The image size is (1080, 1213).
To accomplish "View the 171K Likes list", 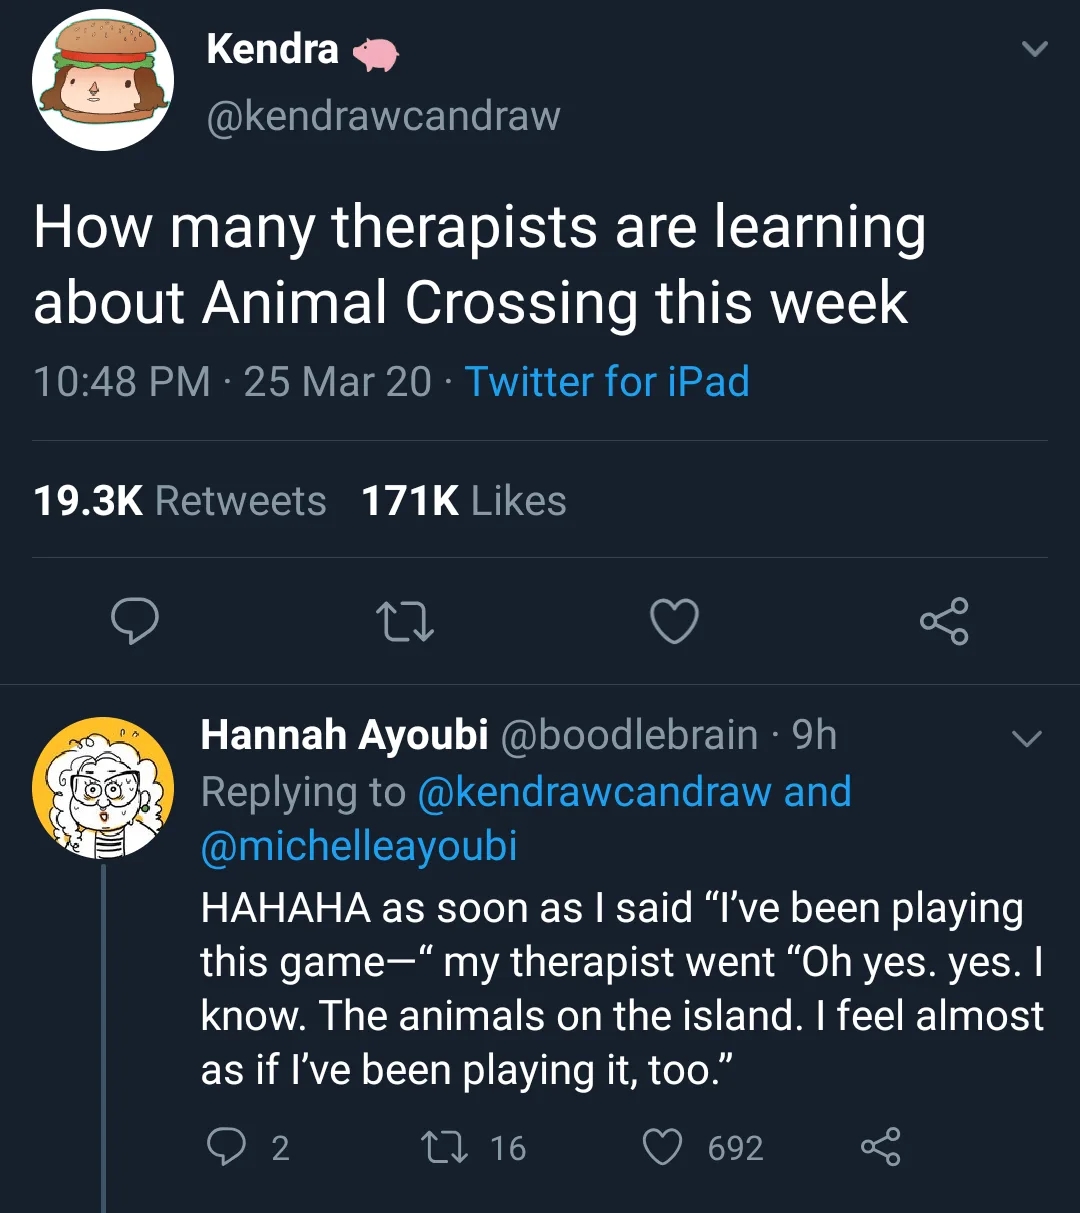I will [464, 500].
